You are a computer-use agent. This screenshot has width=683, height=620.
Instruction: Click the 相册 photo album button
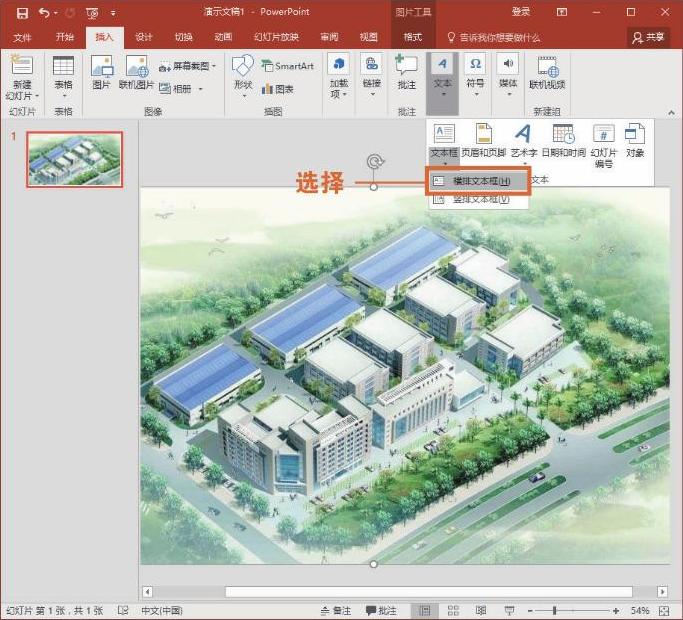(x=175, y=89)
